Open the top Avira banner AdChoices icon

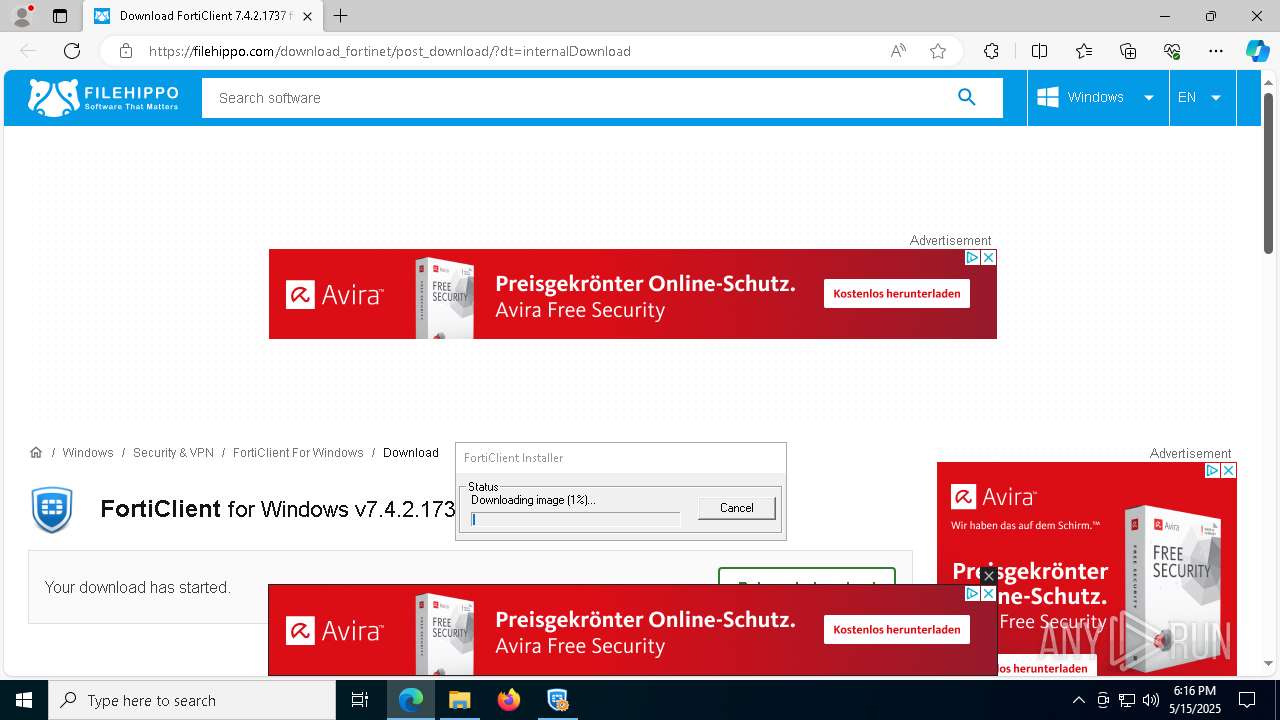[972, 257]
